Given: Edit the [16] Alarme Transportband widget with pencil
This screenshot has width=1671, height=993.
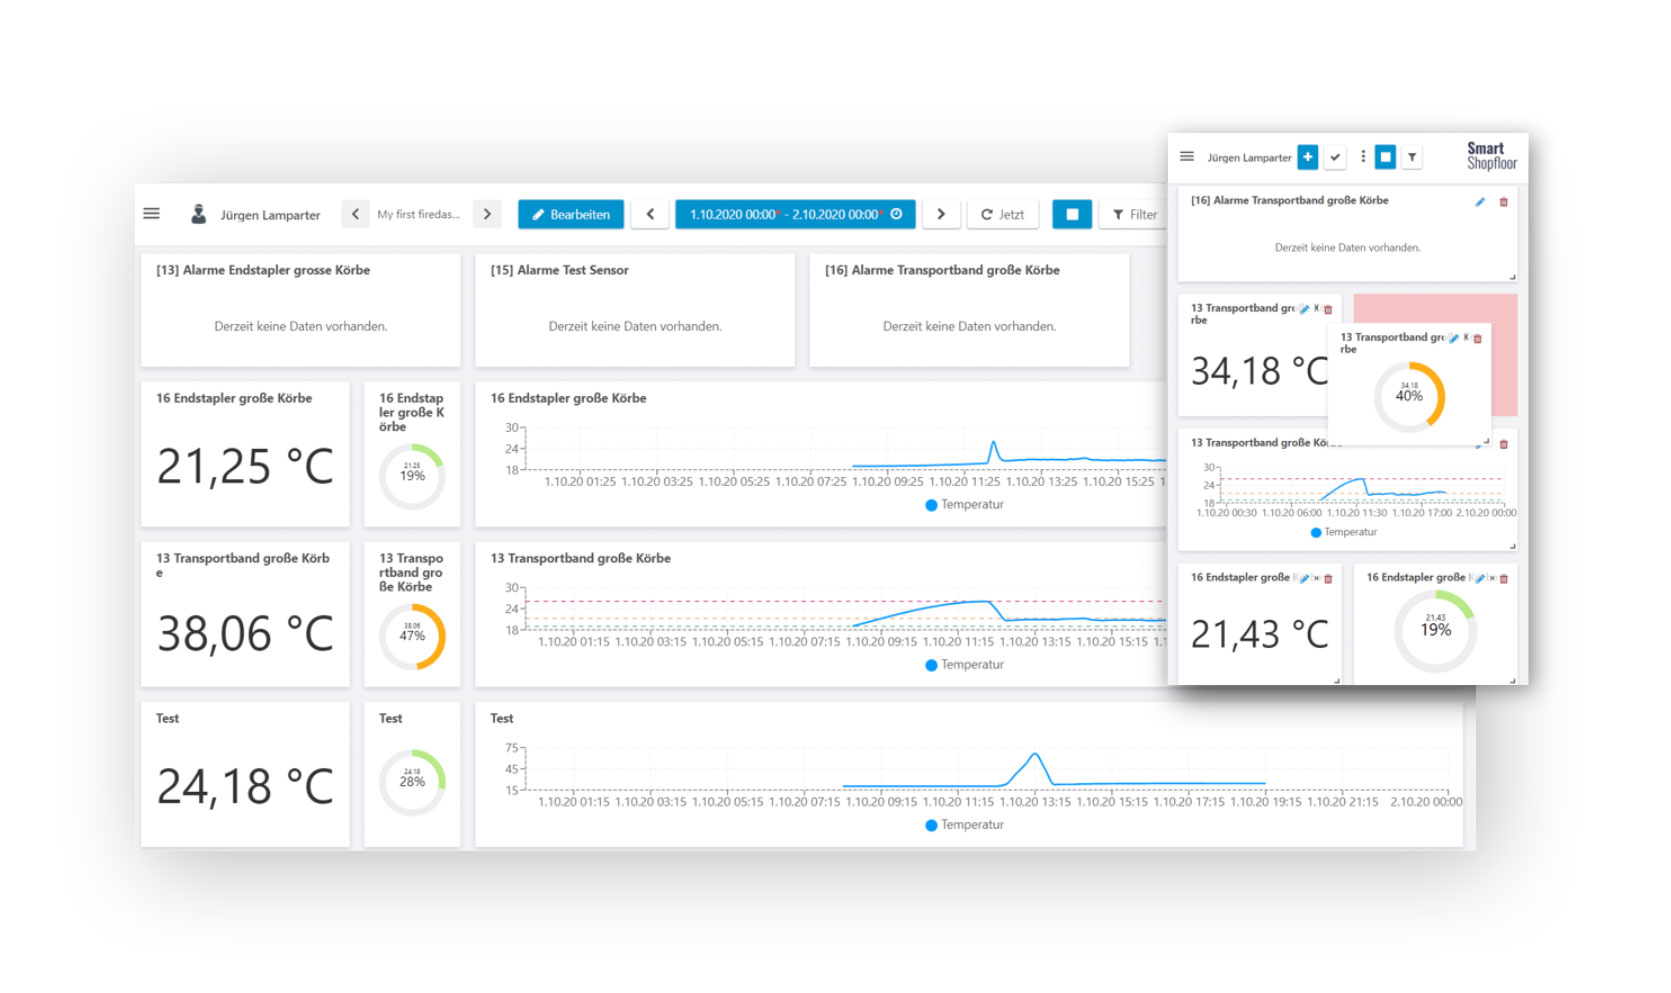Looking at the screenshot, I should (1480, 202).
